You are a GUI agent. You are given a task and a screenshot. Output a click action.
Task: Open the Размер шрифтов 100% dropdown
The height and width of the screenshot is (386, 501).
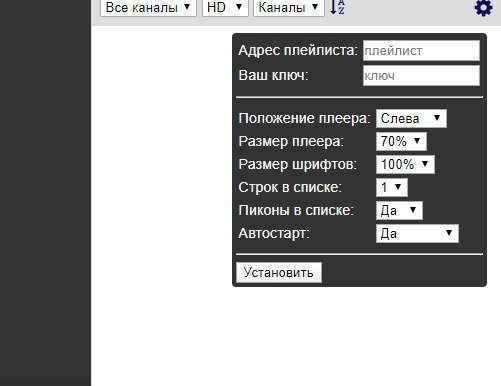pos(405,164)
